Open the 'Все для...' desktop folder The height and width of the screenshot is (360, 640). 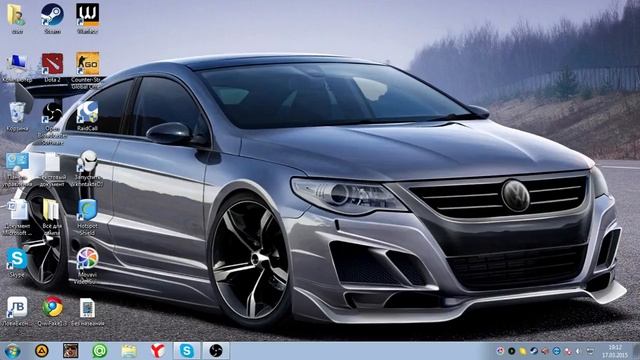[x=52, y=211]
